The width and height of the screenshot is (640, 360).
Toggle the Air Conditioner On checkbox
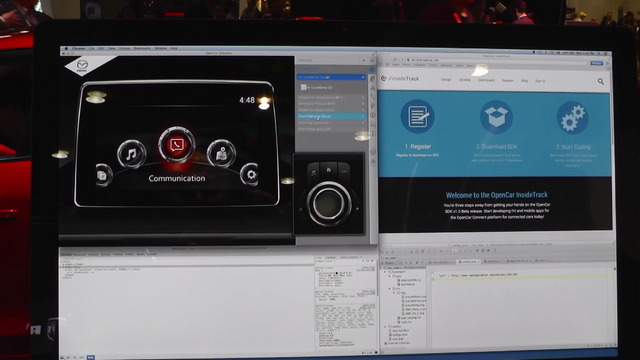click(x=303, y=87)
